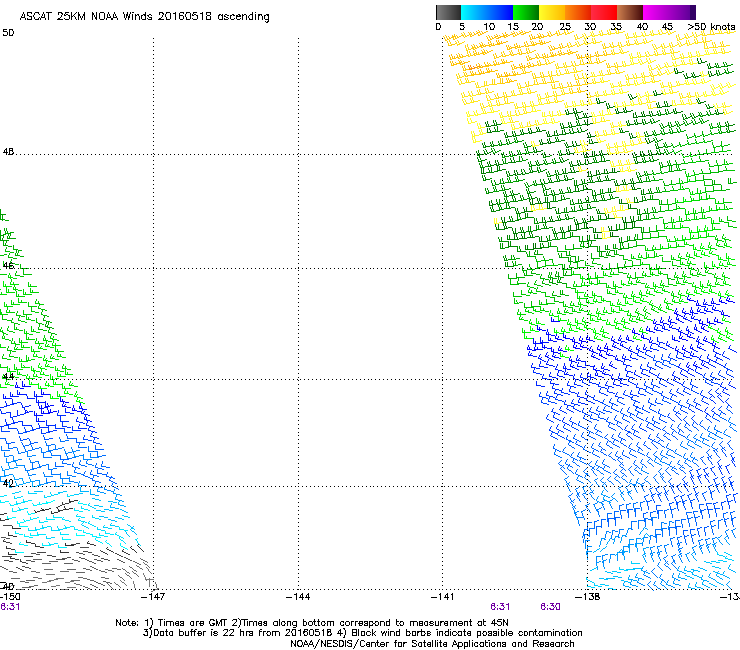
Task: Select the '45' label under color scale
Action: coord(667,27)
